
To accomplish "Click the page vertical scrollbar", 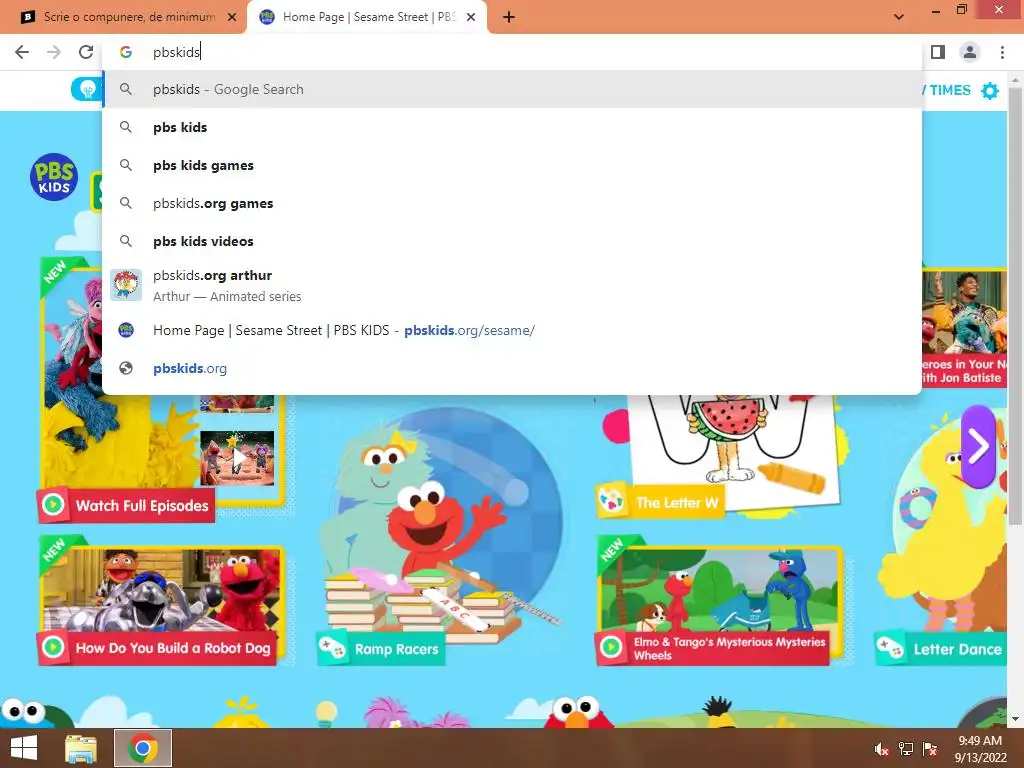I will coord(1015,307).
